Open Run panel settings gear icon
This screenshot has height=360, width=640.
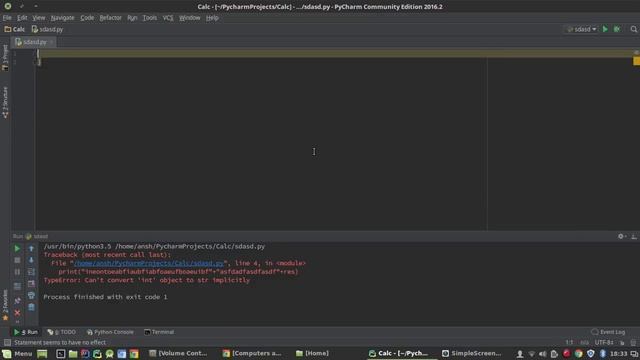(x=621, y=236)
